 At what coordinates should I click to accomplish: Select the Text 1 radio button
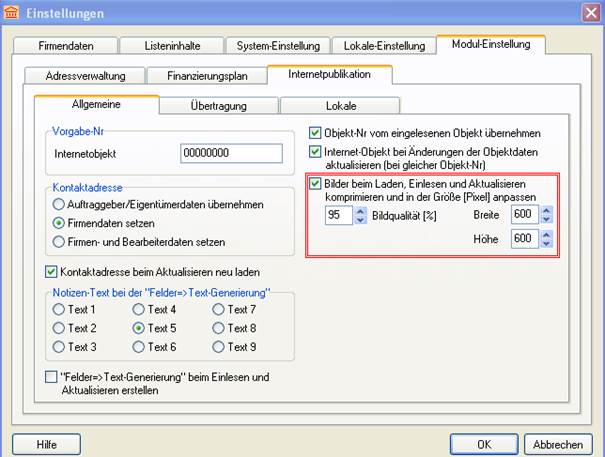click(x=74, y=309)
